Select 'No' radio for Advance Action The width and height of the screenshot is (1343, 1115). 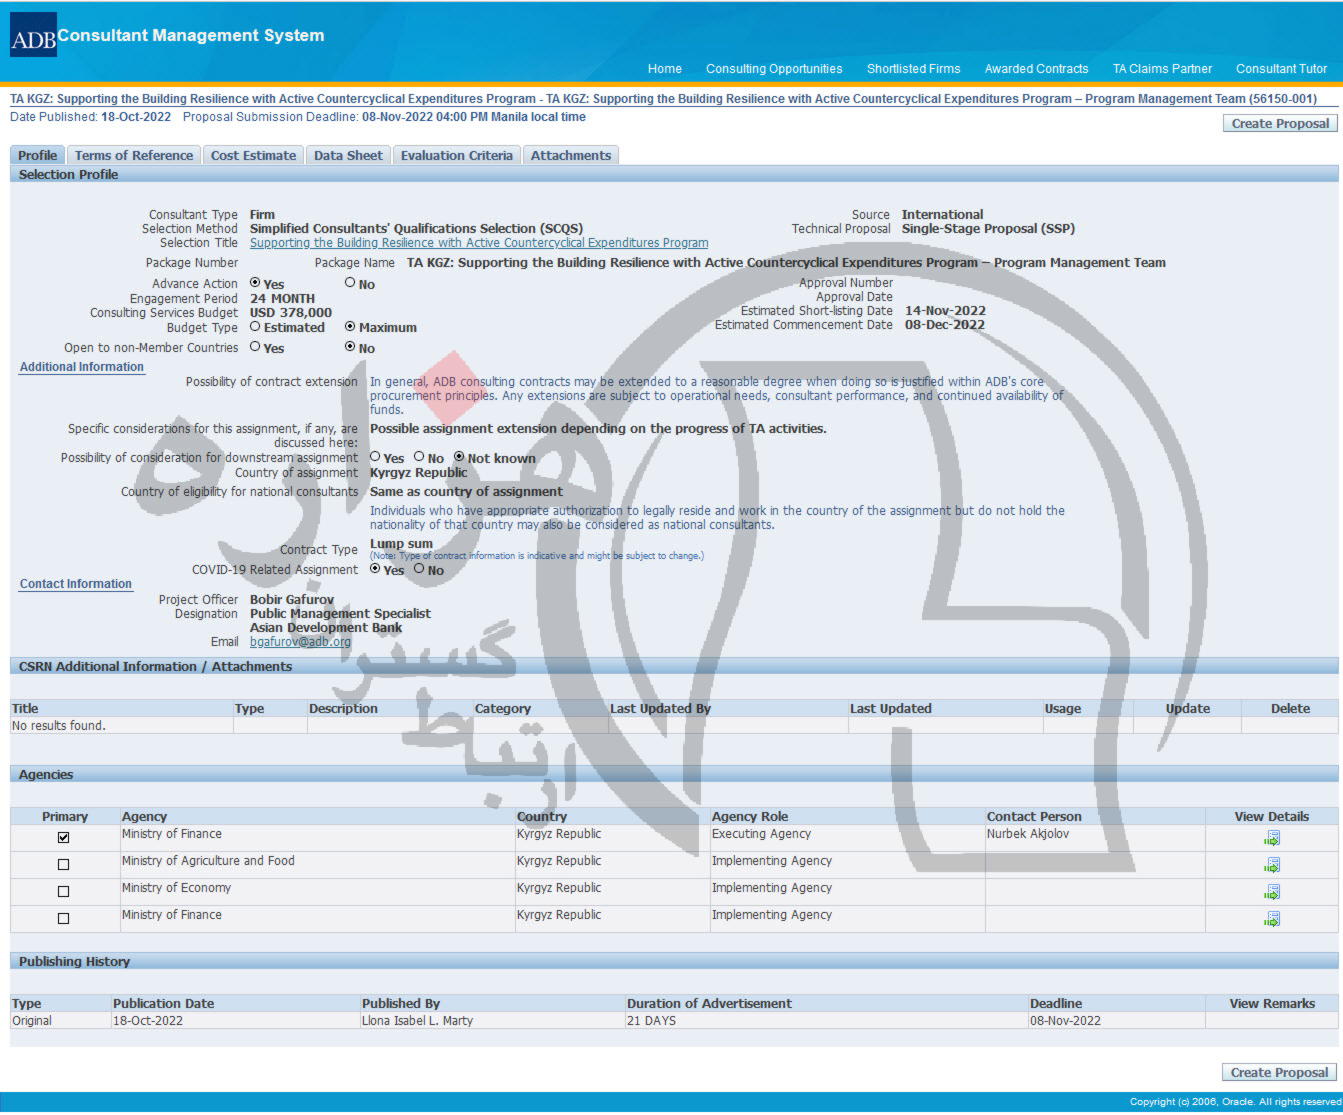[350, 283]
